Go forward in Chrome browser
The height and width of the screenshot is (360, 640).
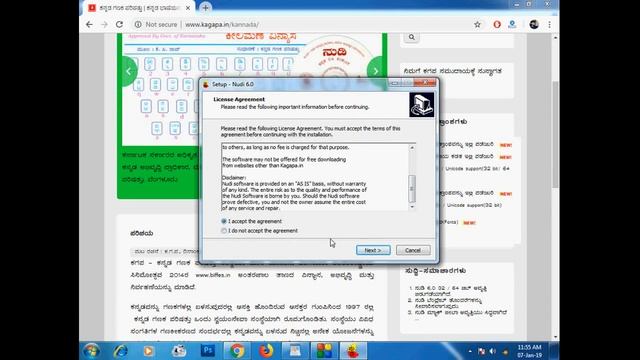click(x=104, y=24)
